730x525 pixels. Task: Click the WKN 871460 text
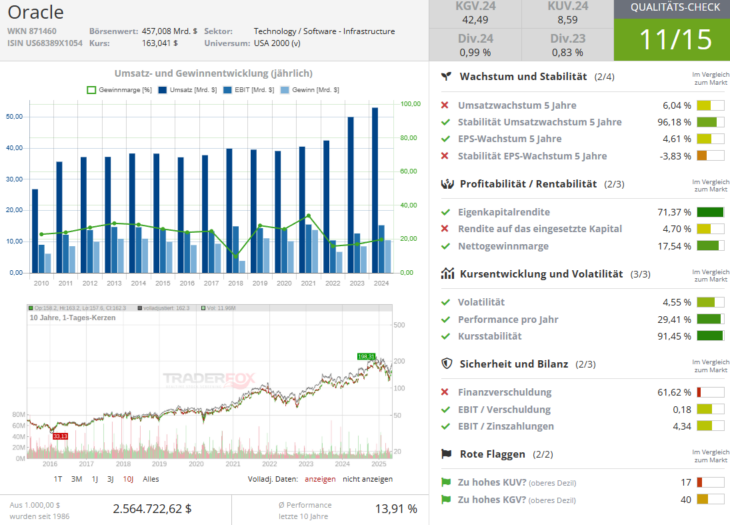[32, 31]
